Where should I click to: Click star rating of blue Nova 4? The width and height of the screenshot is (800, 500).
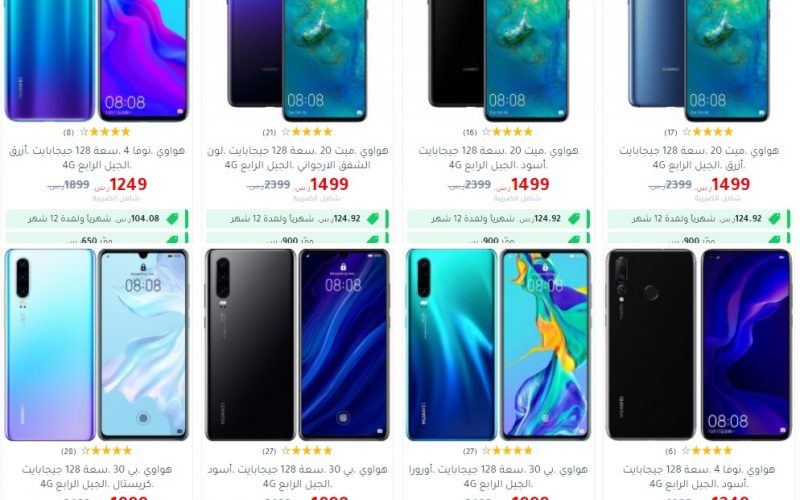pos(105,132)
